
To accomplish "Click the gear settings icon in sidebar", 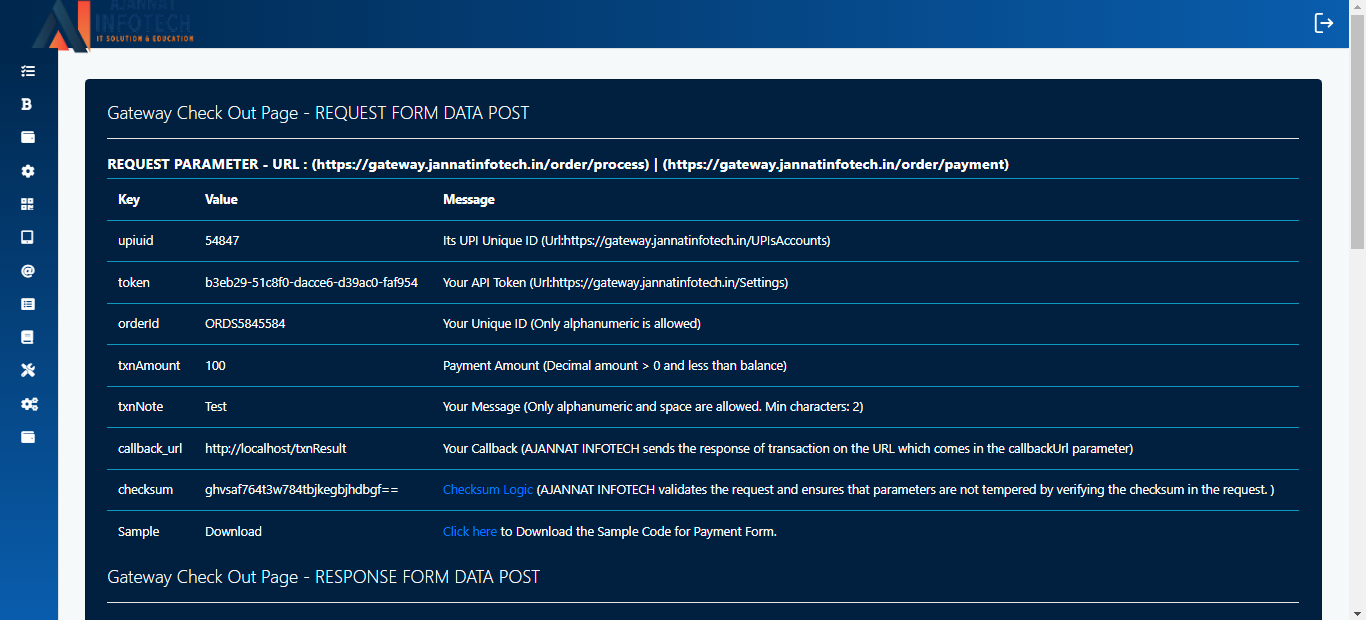I will (28, 171).
